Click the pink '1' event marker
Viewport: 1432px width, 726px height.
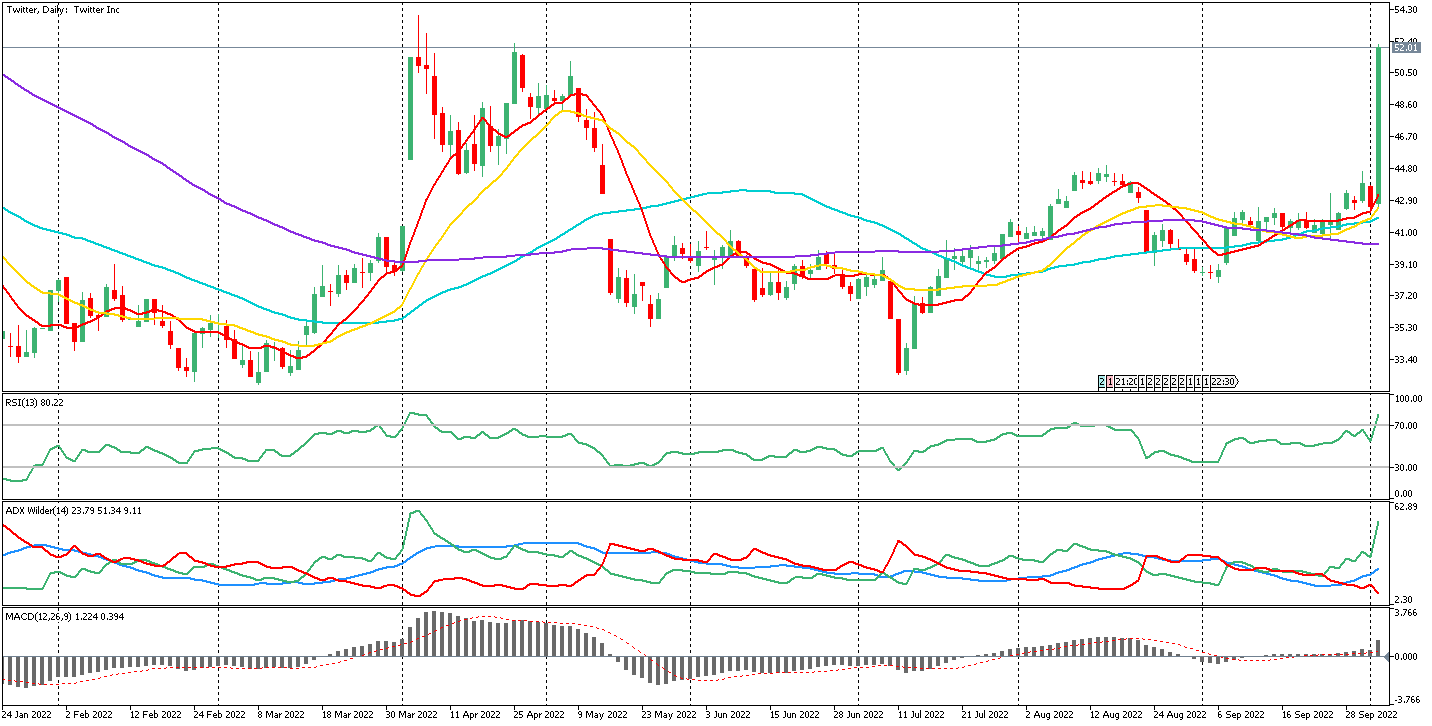coord(1110,382)
